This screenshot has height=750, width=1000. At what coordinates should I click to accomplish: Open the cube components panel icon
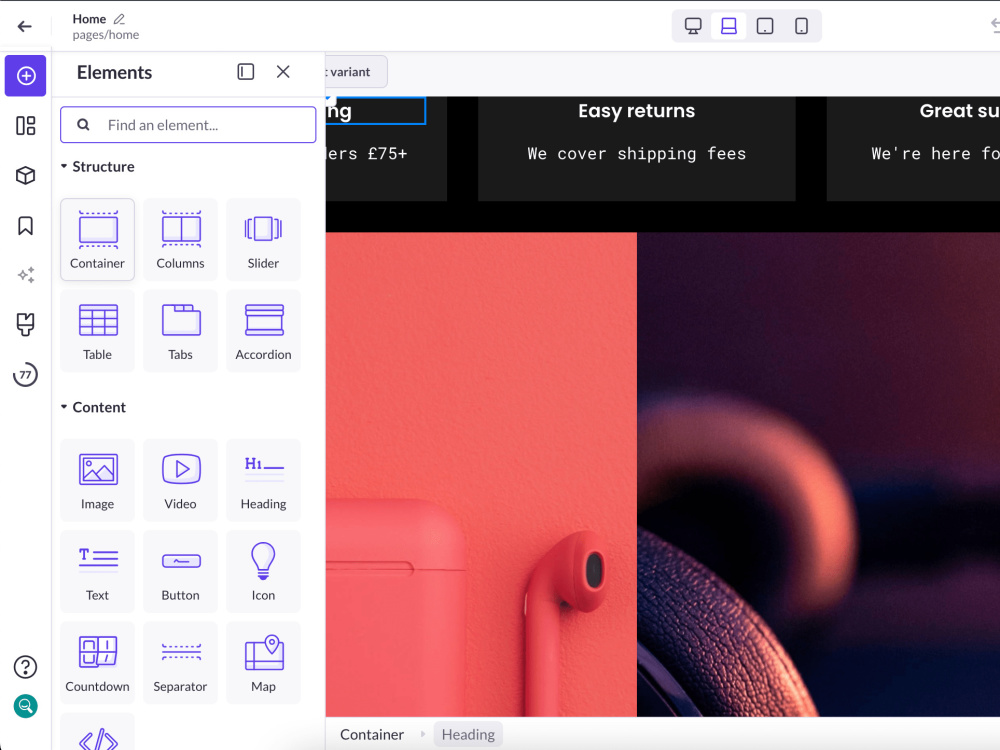pos(26,175)
